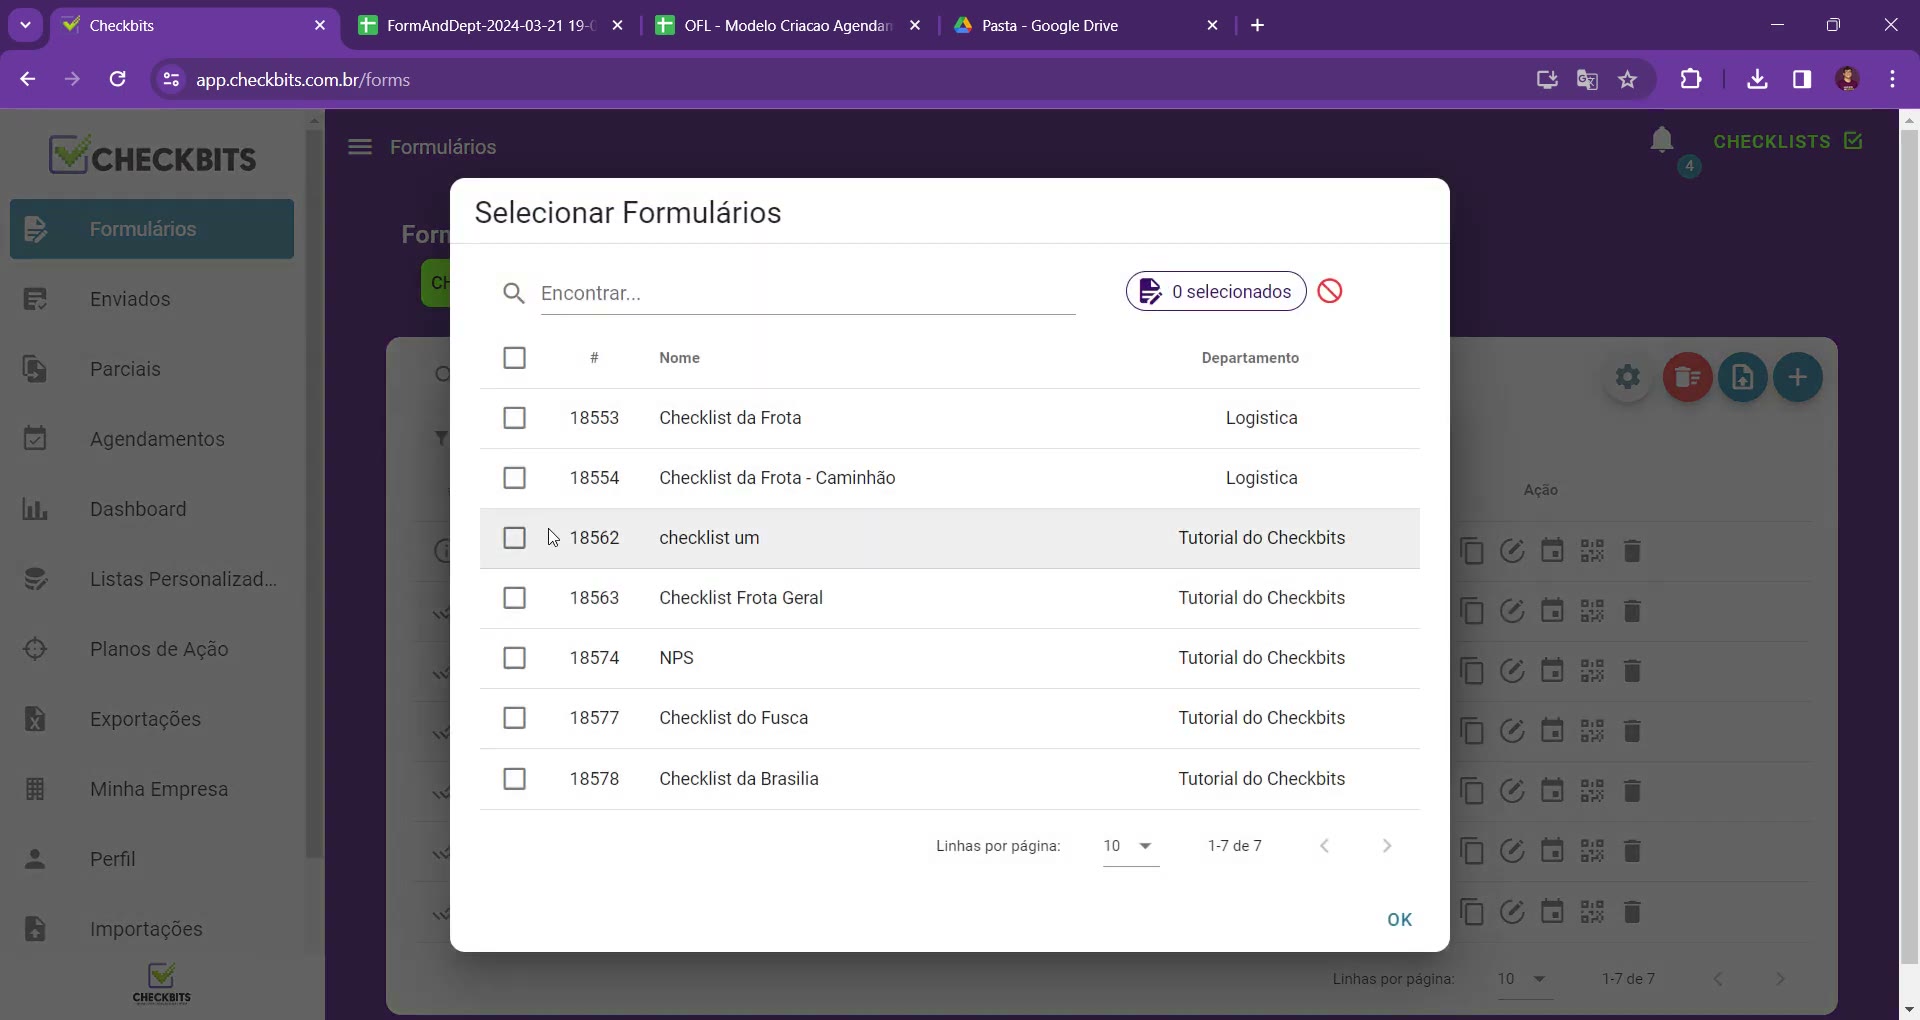Open Chrome profile avatar
Image resolution: width=1920 pixels, height=1020 pixels.
[x=1848, y=79]
